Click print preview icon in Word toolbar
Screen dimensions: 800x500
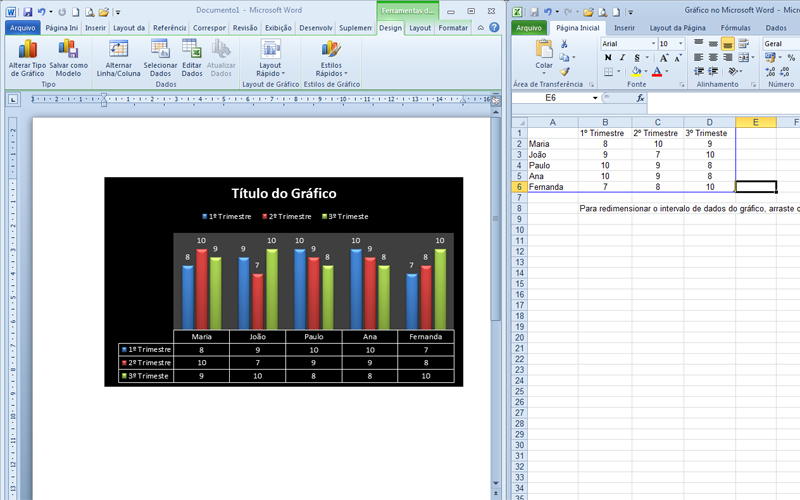89,11
